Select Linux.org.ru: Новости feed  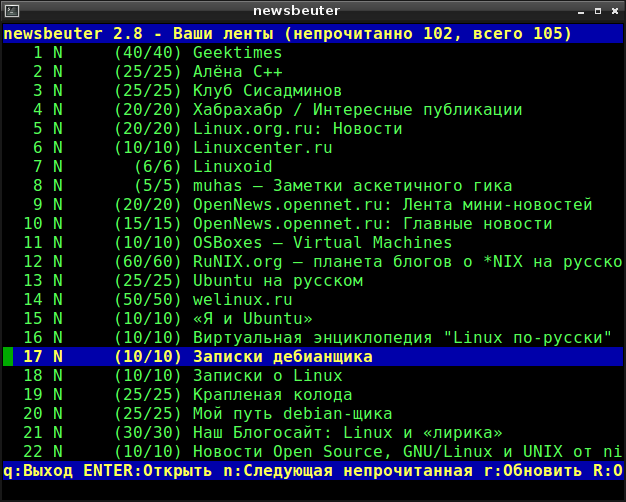(x=313, y=129)
